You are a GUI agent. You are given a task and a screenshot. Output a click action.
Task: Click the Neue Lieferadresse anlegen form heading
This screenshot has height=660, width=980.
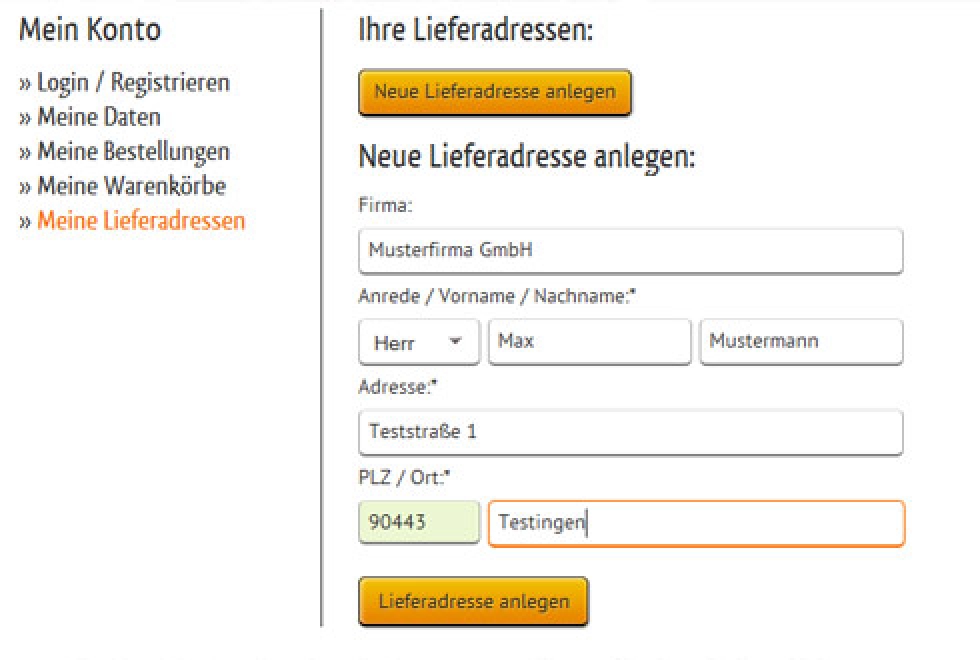526,158
